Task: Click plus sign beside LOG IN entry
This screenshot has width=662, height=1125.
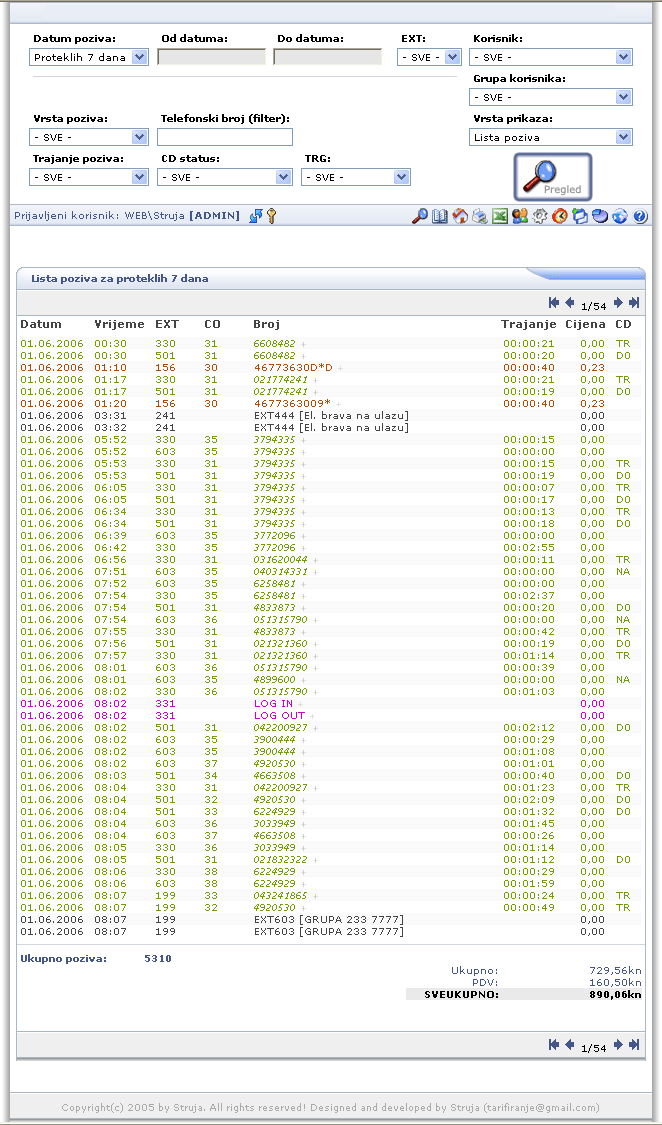Action: pyautogui.click(x=301, y=704)
